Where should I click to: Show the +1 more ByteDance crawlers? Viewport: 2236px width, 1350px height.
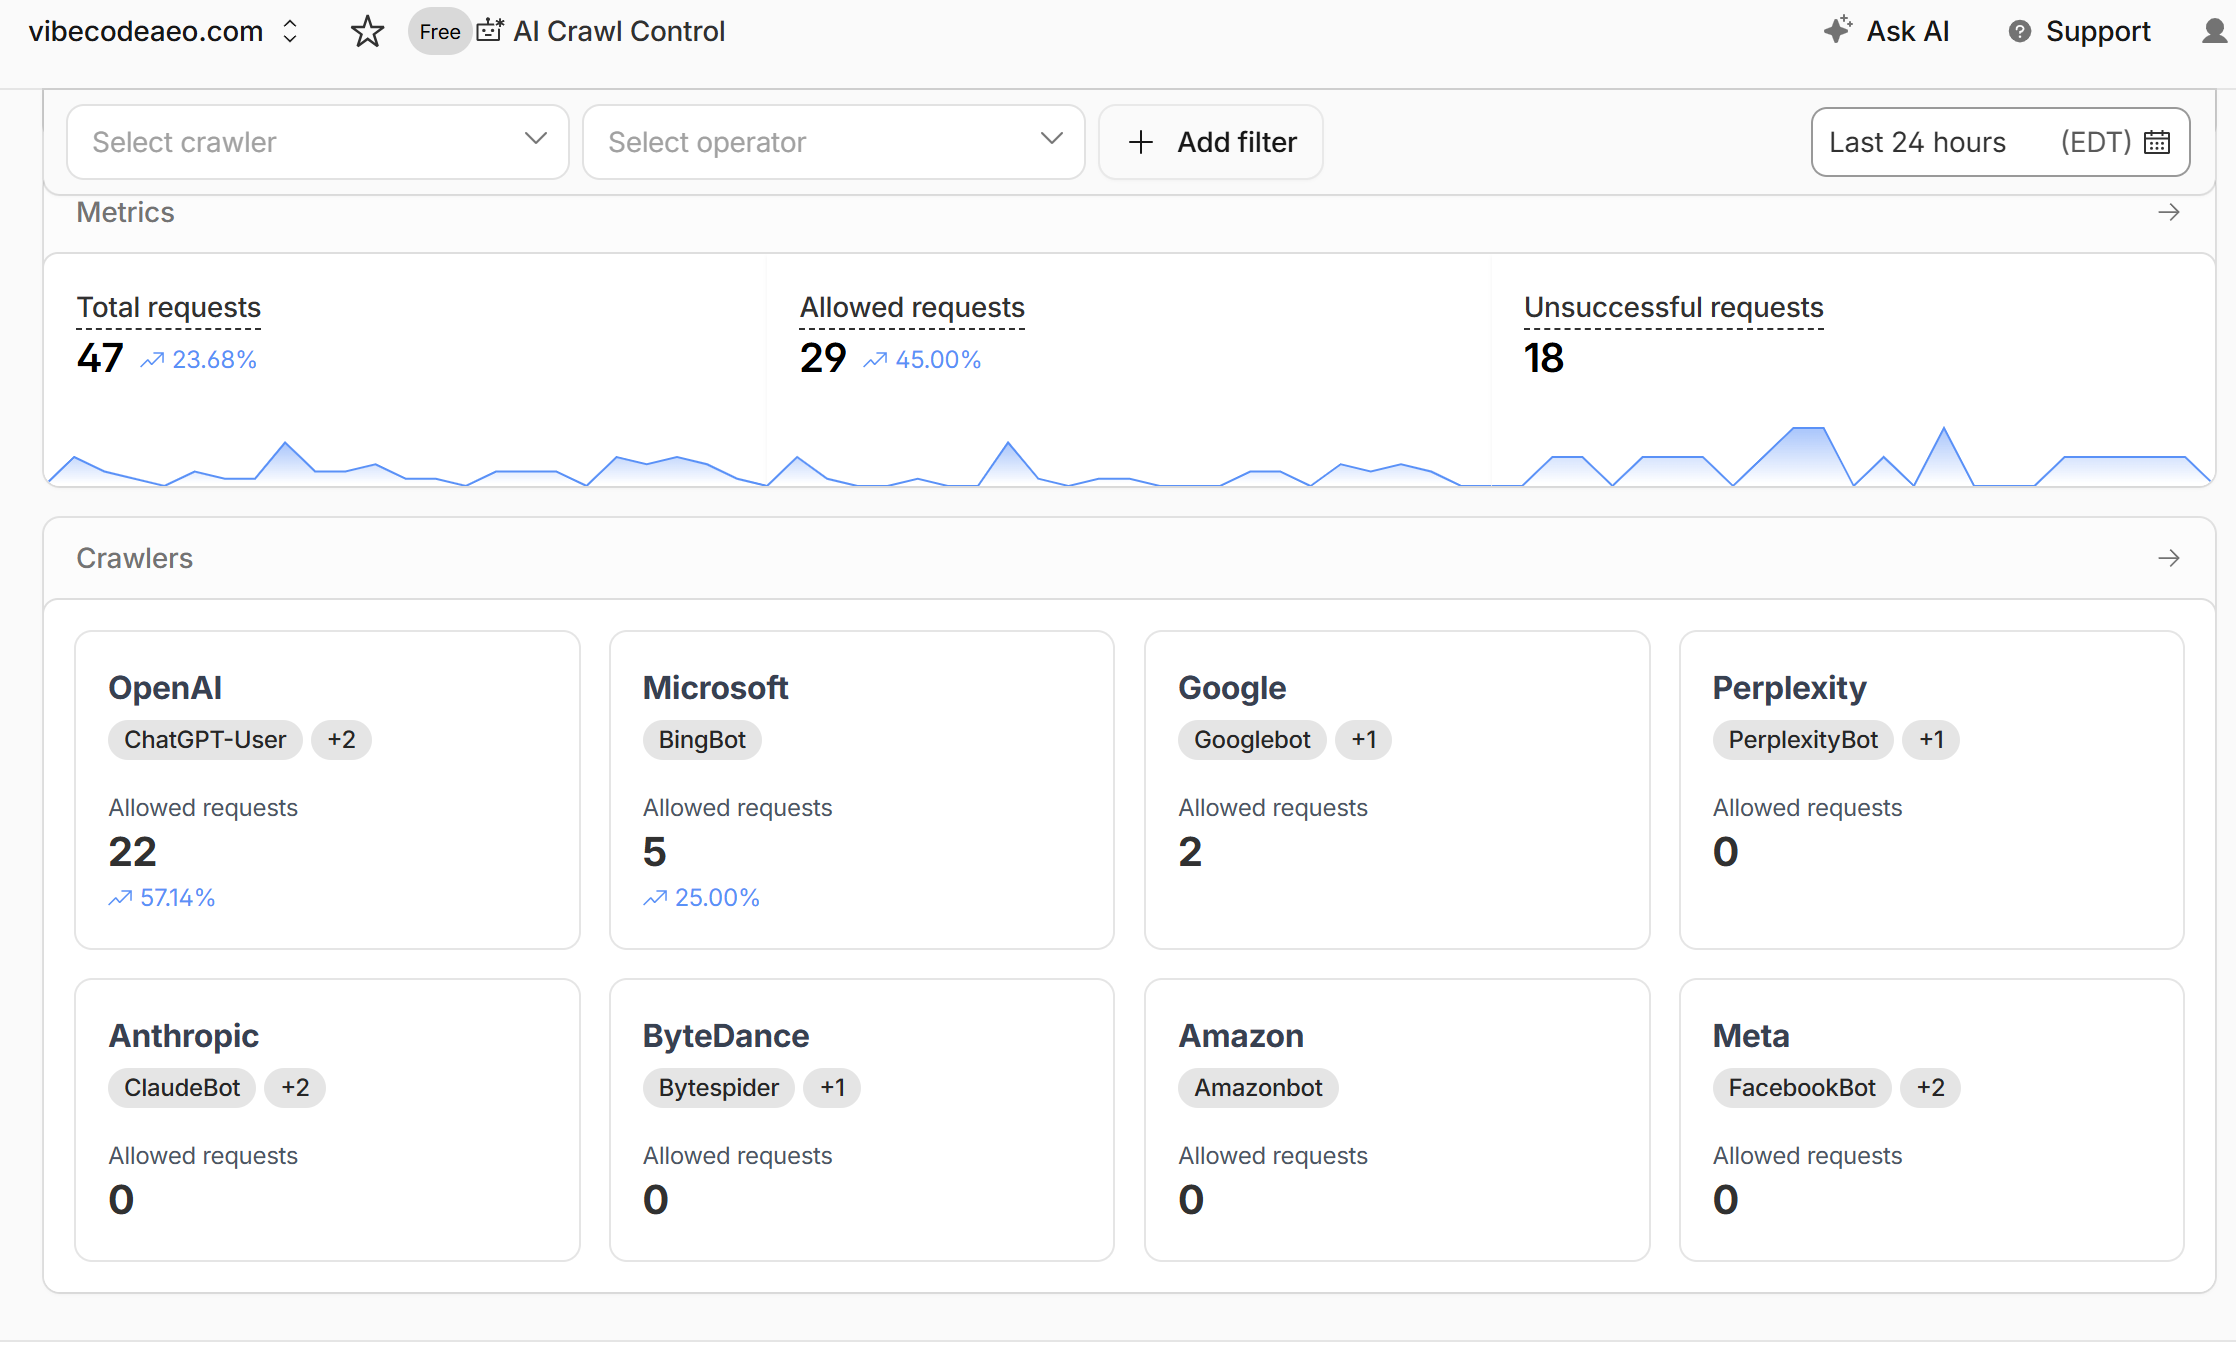(832, 1088)
